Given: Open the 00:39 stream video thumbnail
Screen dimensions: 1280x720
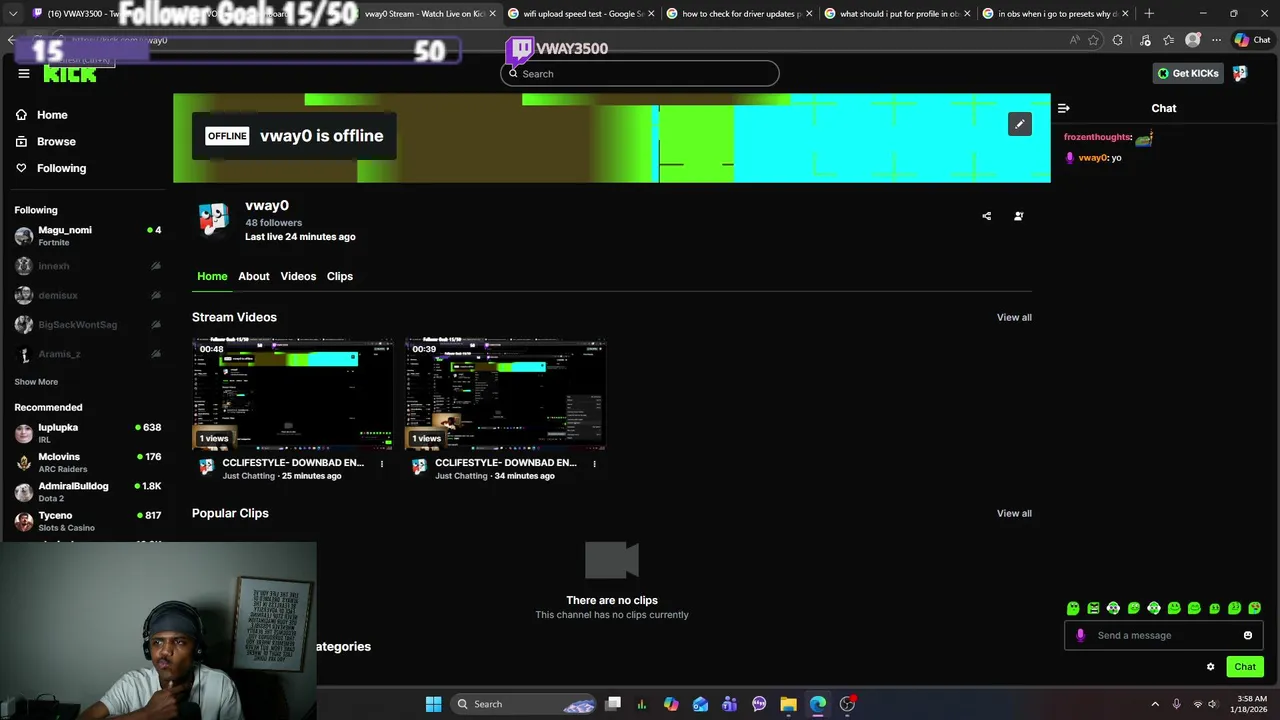Looking at the screenshot, I should tap(506, 394).
